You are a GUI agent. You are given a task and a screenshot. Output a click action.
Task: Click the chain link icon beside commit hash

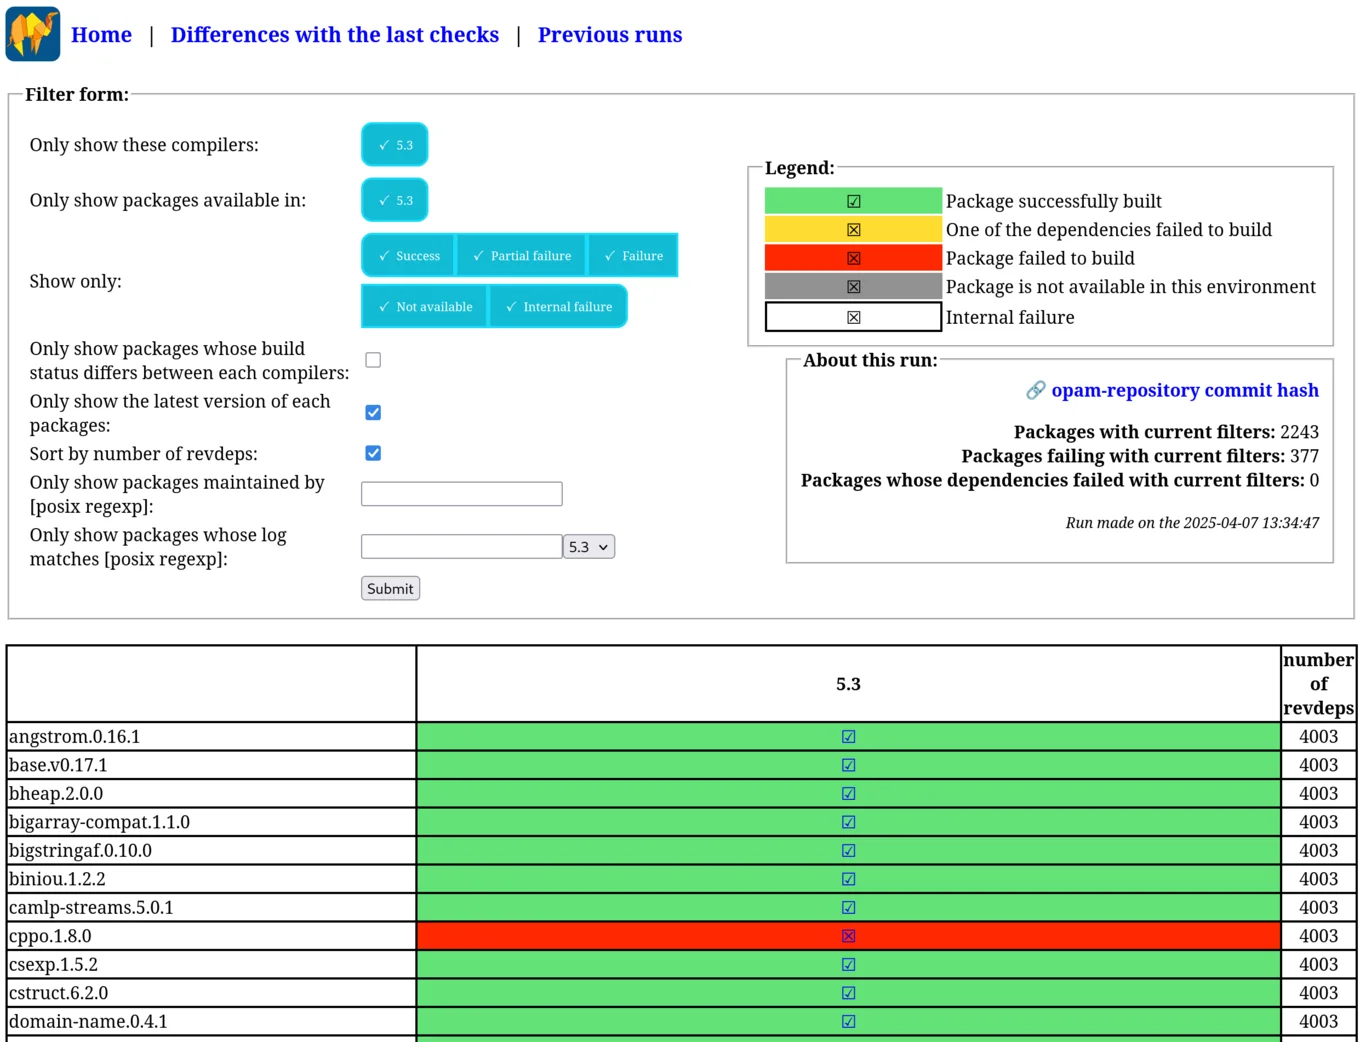click(x=1035, y=390)
